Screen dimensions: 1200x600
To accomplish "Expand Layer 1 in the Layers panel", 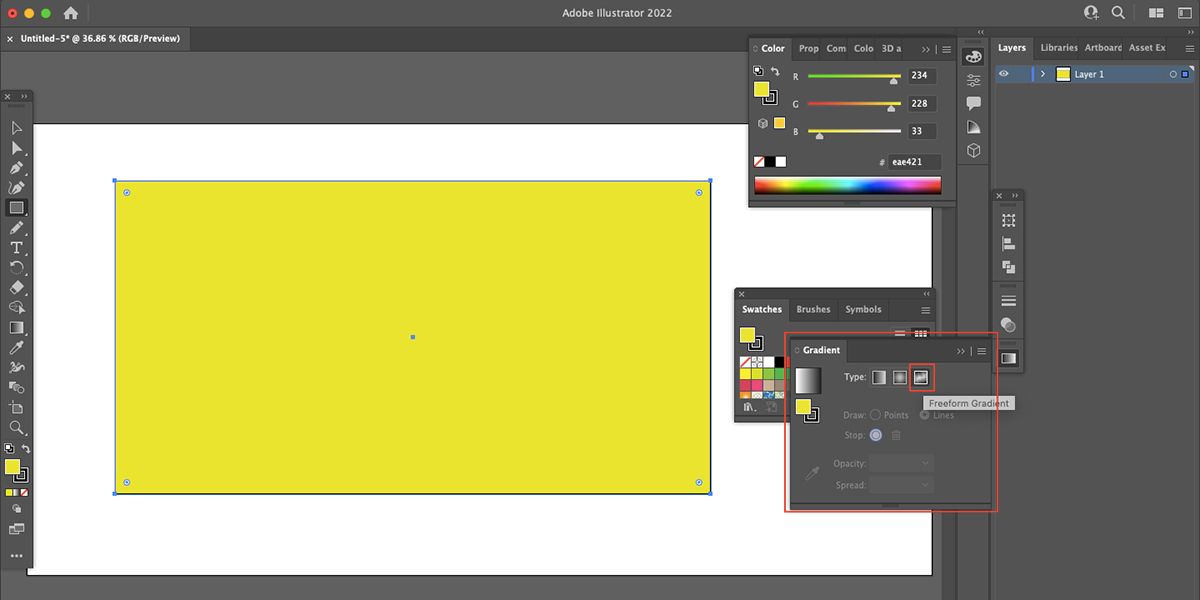I will tap(1042, 73).
